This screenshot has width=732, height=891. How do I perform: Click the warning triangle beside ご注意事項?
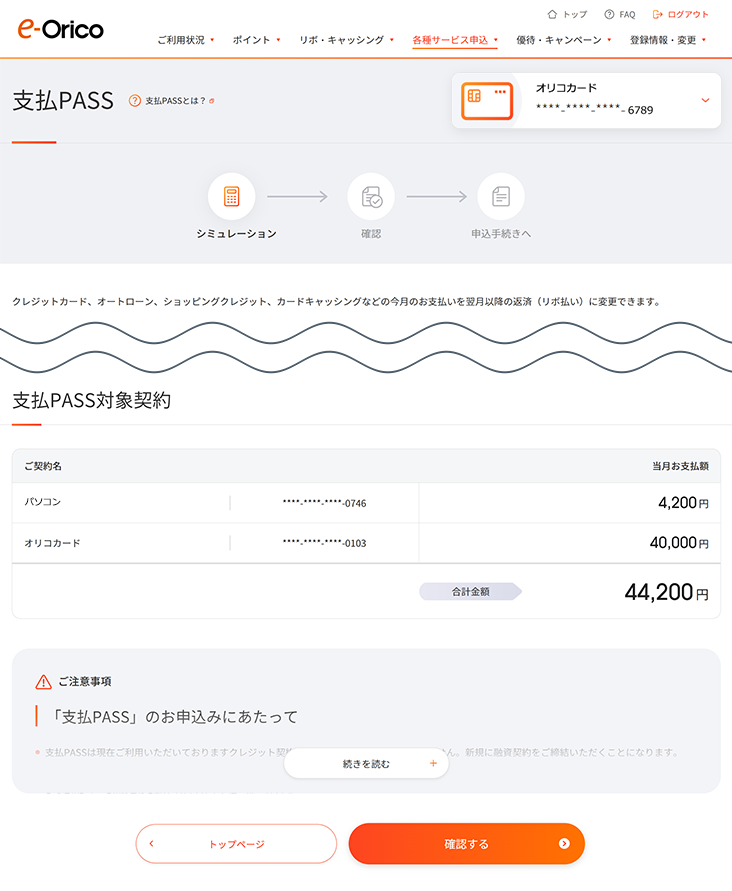point(43,681)
